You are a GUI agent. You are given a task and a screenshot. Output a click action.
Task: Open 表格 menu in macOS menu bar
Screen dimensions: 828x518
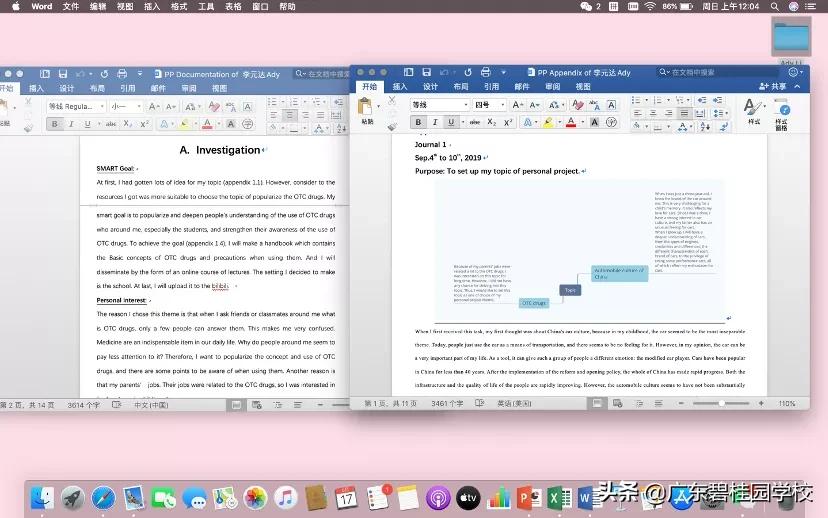[233, 6]
